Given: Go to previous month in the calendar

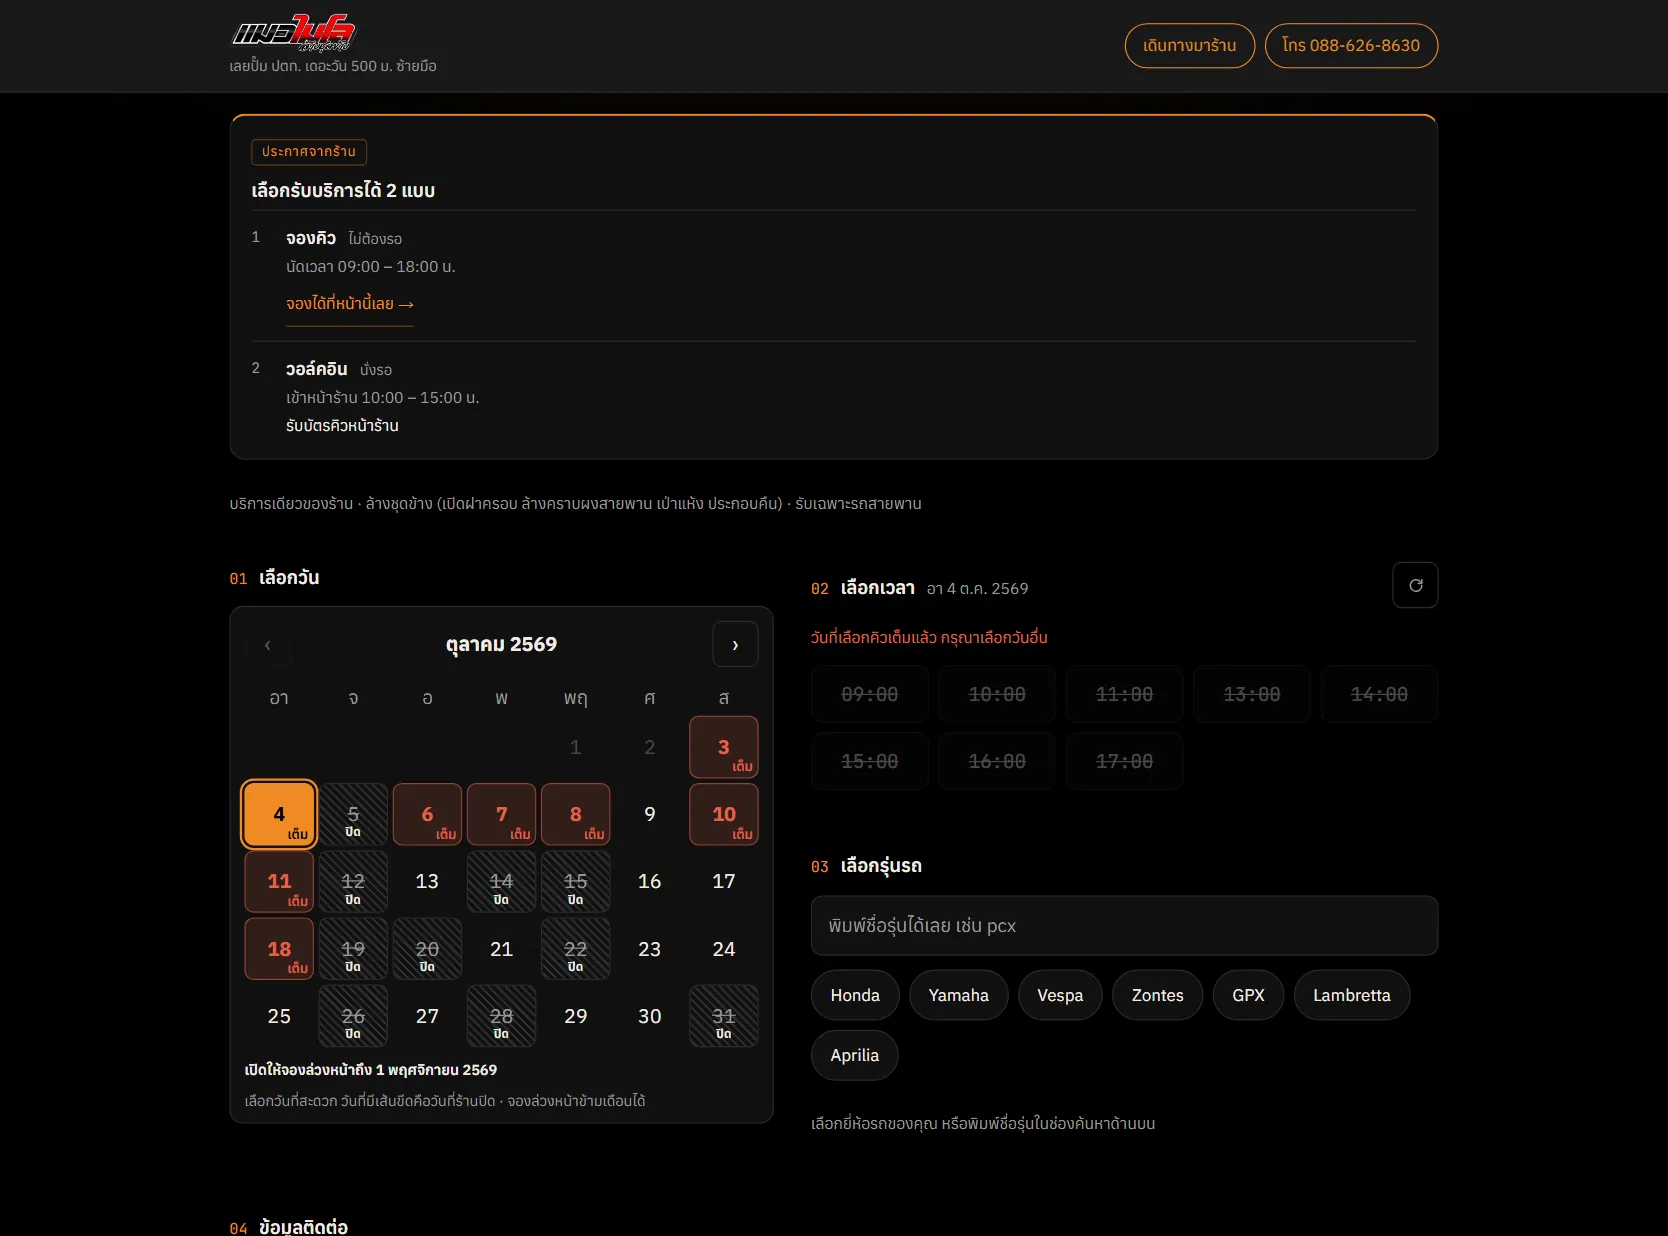Looking at the screenshot, I should pos(268,644).
